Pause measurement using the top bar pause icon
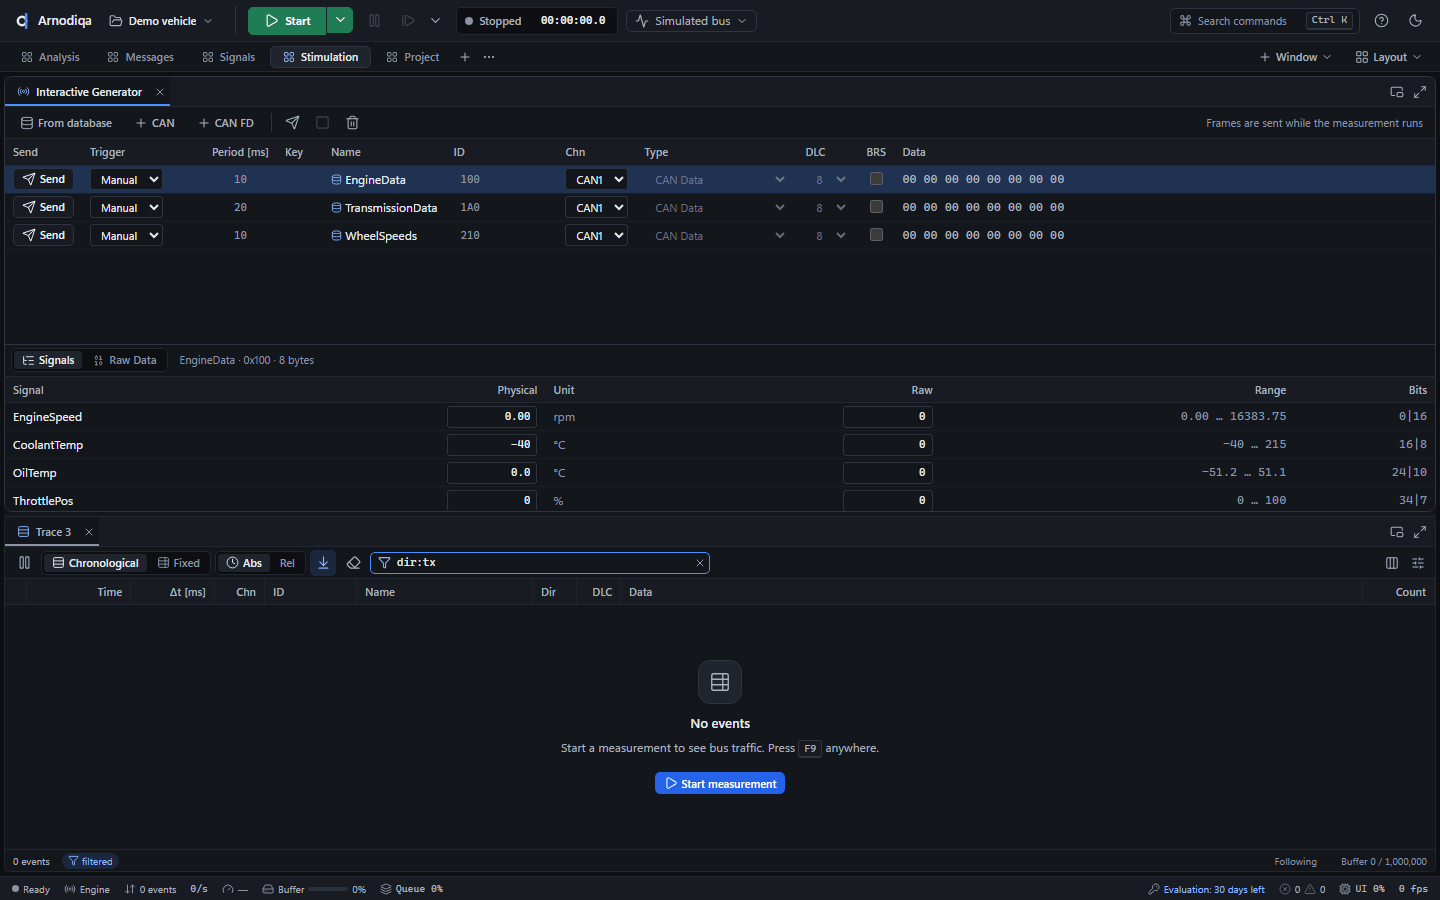Image resolution: width=1440 pixels, height=900 pixels. 375,21
